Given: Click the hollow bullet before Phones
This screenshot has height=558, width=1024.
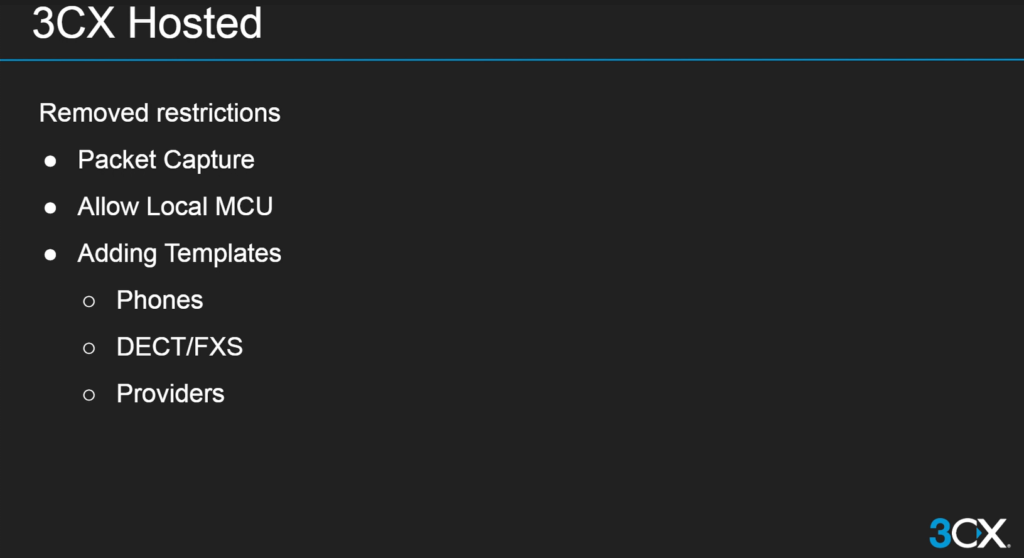Looking at the screenshot, I should (89, 301).
